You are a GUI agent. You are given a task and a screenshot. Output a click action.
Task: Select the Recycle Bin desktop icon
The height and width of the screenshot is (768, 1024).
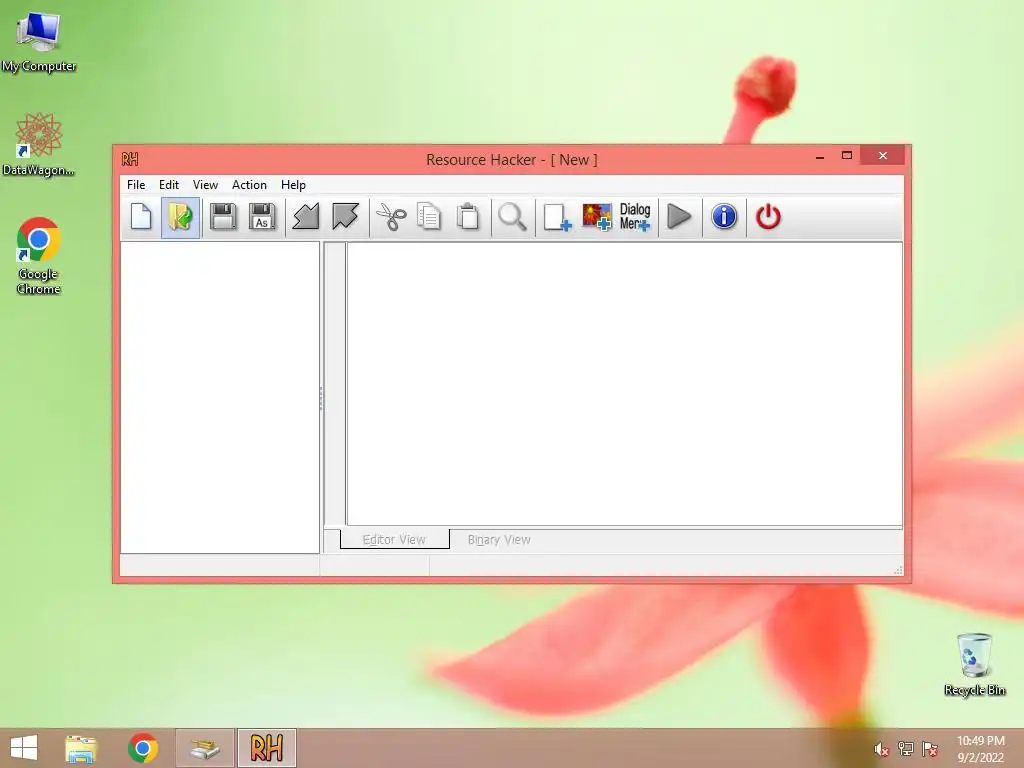click(x=974, y=664)
